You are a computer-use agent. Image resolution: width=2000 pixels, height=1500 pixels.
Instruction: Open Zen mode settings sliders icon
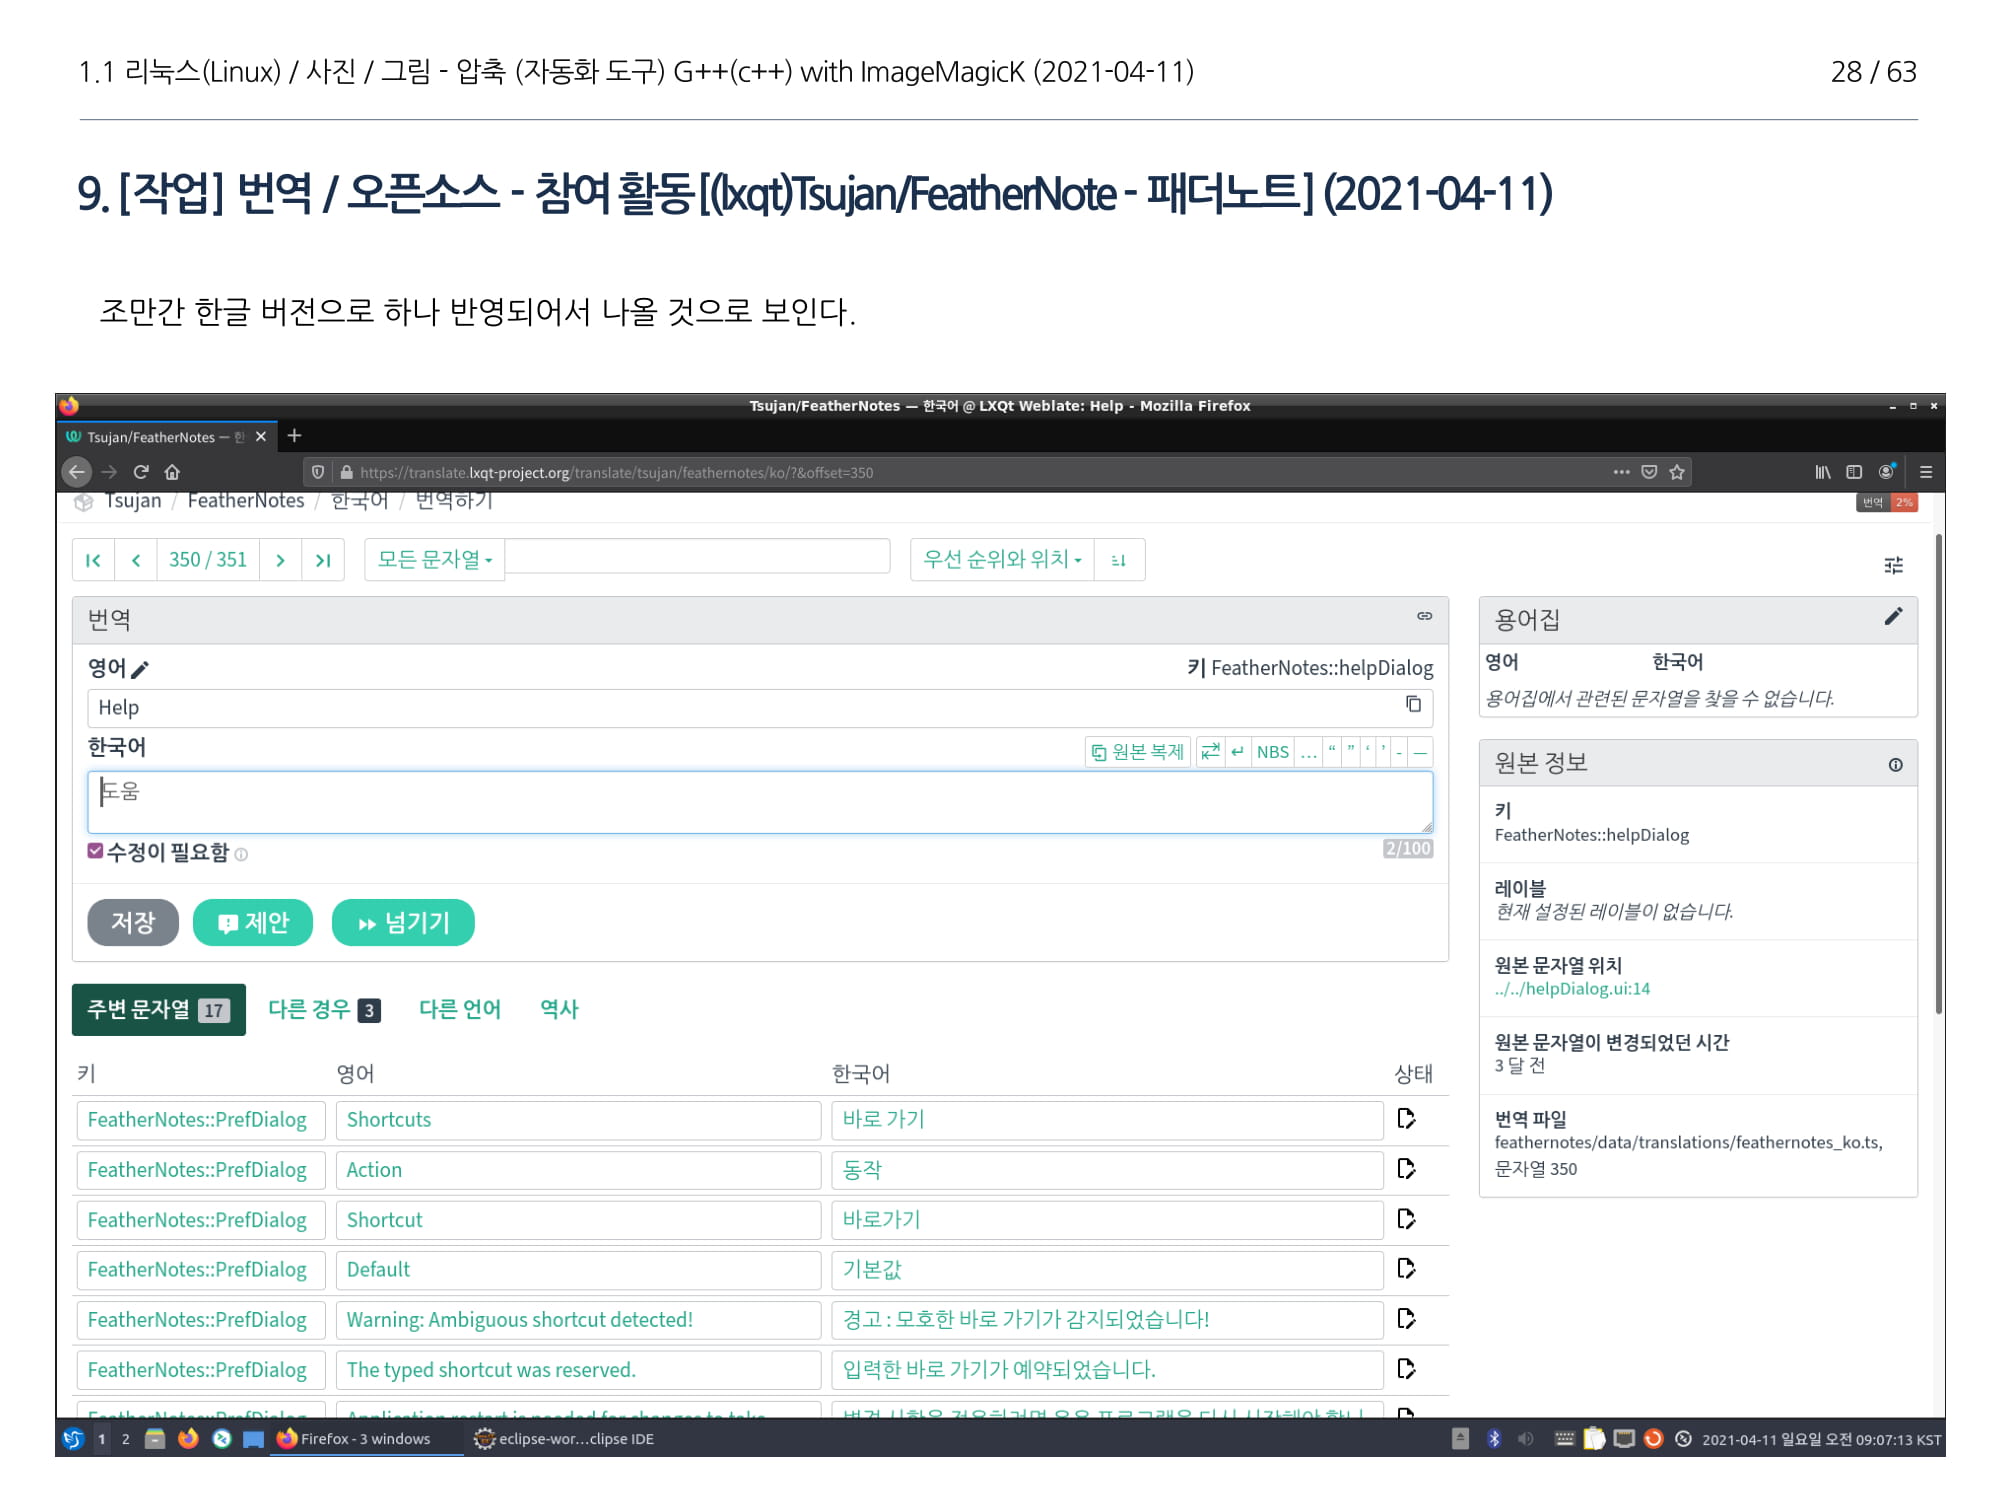(x=1893, y=565)
